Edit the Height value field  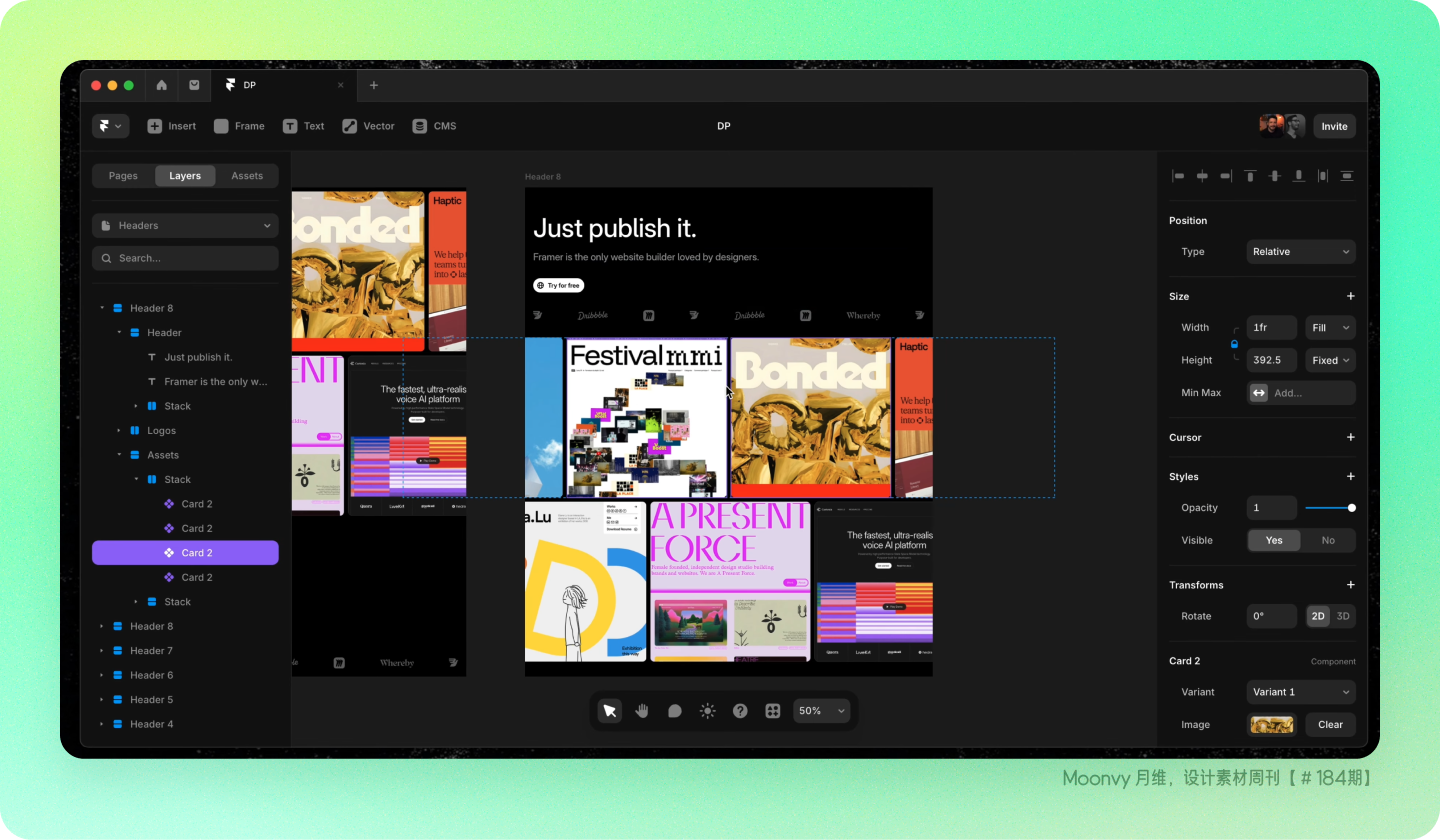[x=1272, y=360]
